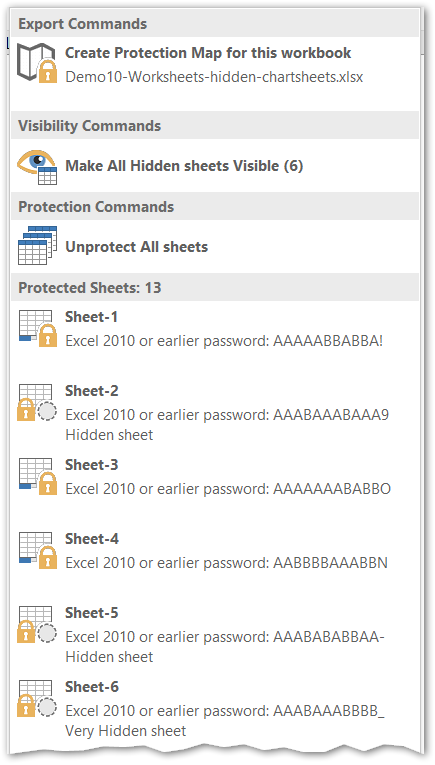This screenshot has width=435, height=765.
Task: Click the Sheet-5 hidden lock icon
Action: click(37, 624)
